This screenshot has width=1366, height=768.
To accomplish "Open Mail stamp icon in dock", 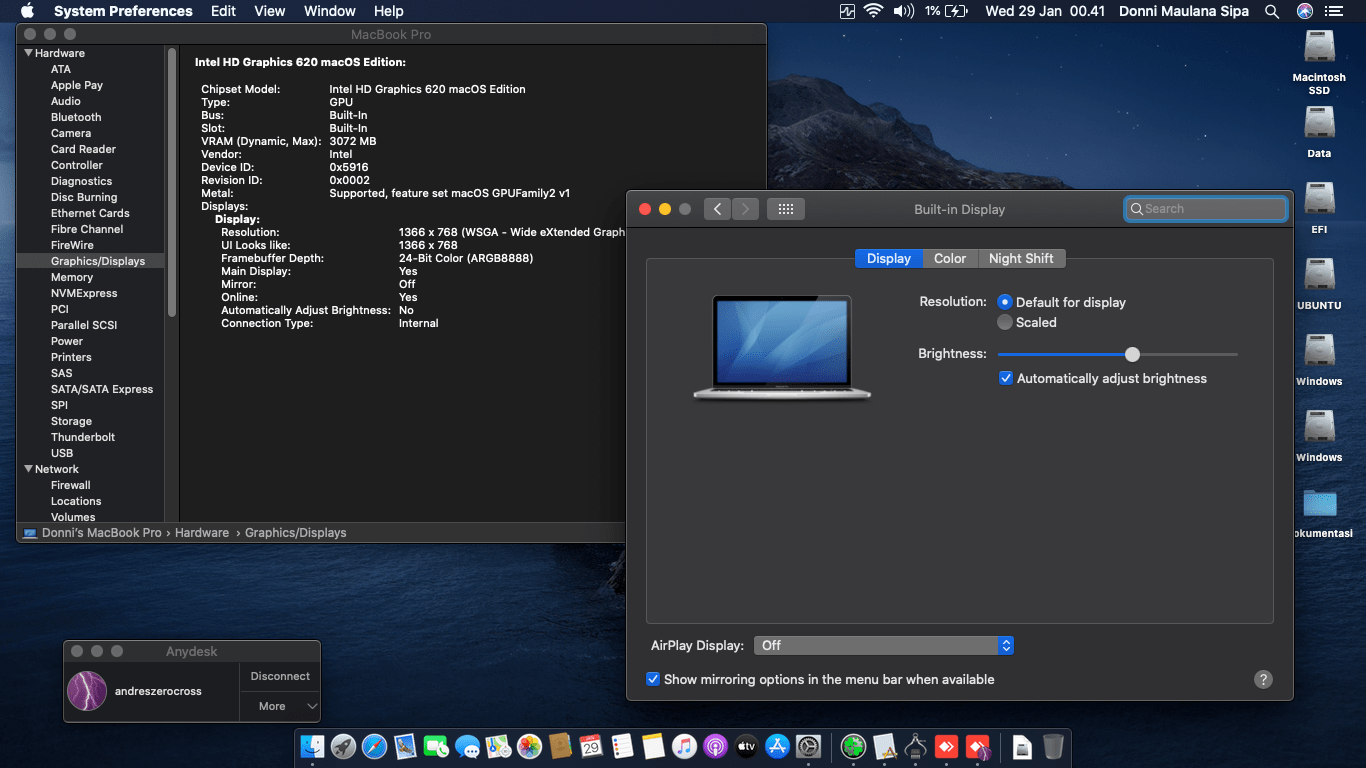I will [x=405, y=746].
